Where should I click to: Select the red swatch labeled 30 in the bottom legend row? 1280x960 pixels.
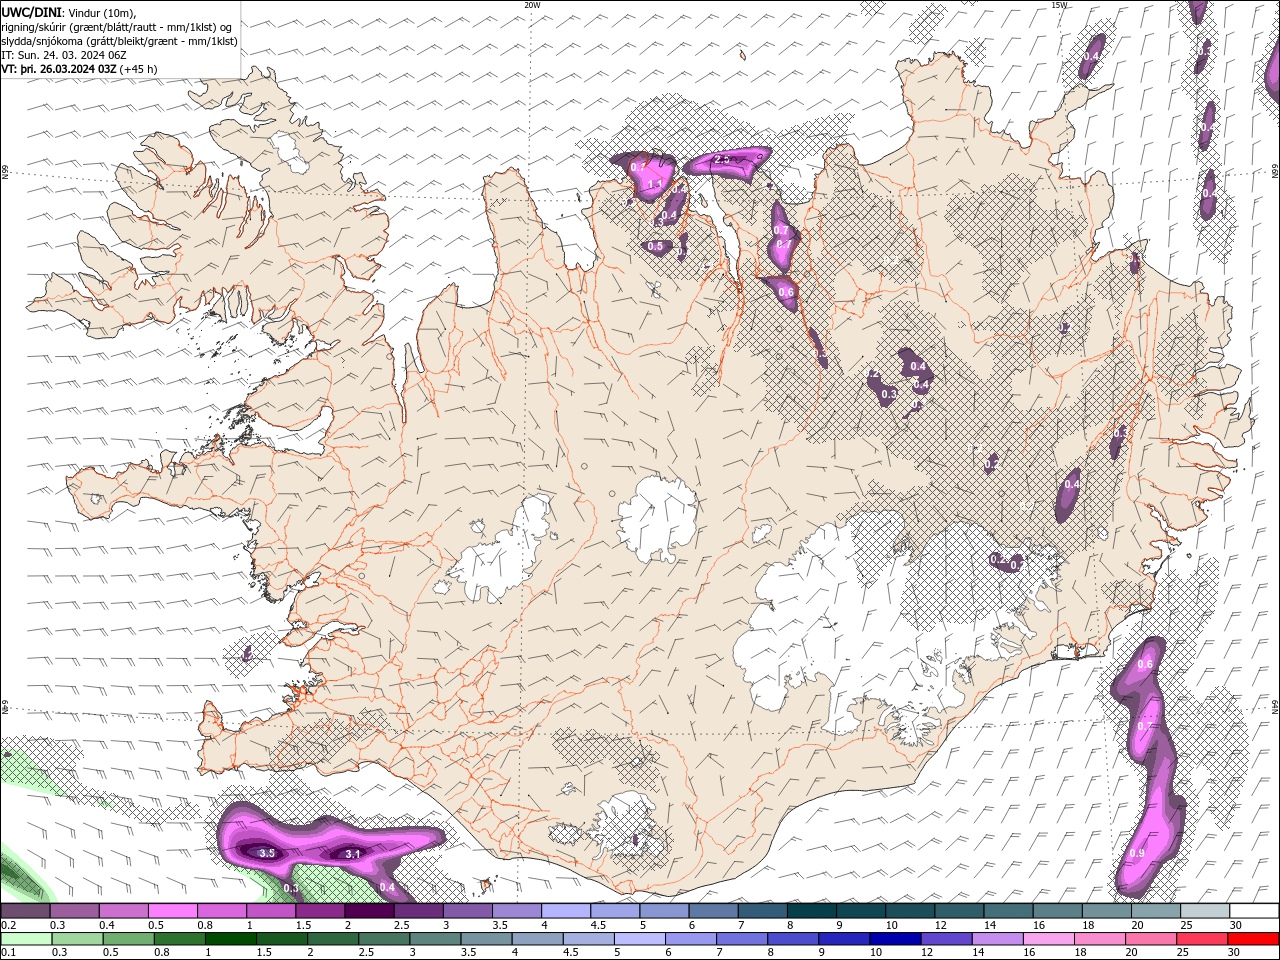(1253, 939)
